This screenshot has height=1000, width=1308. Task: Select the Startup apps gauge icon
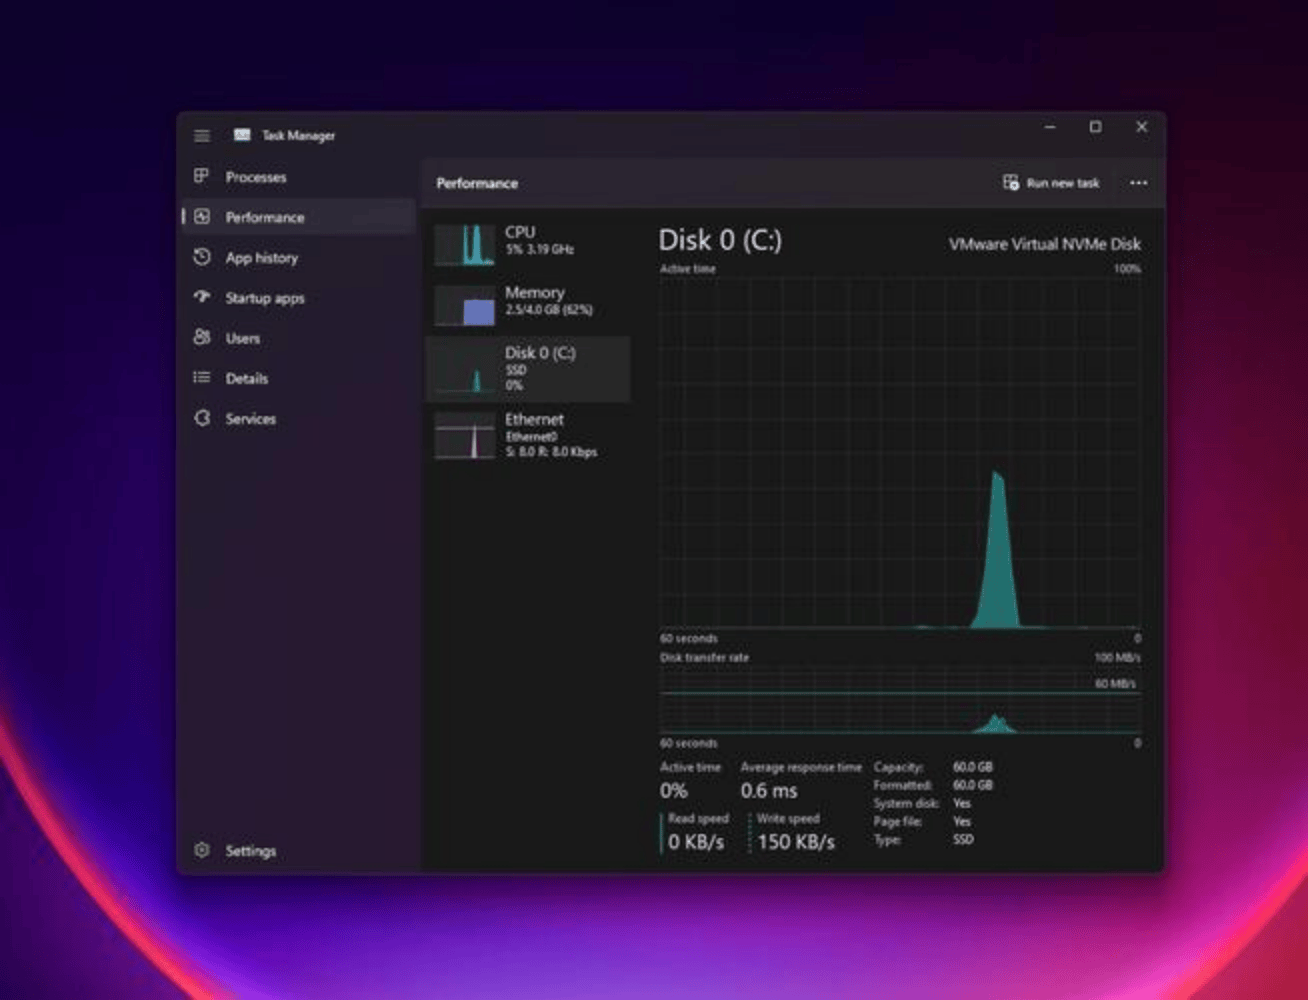pos(202,297)
